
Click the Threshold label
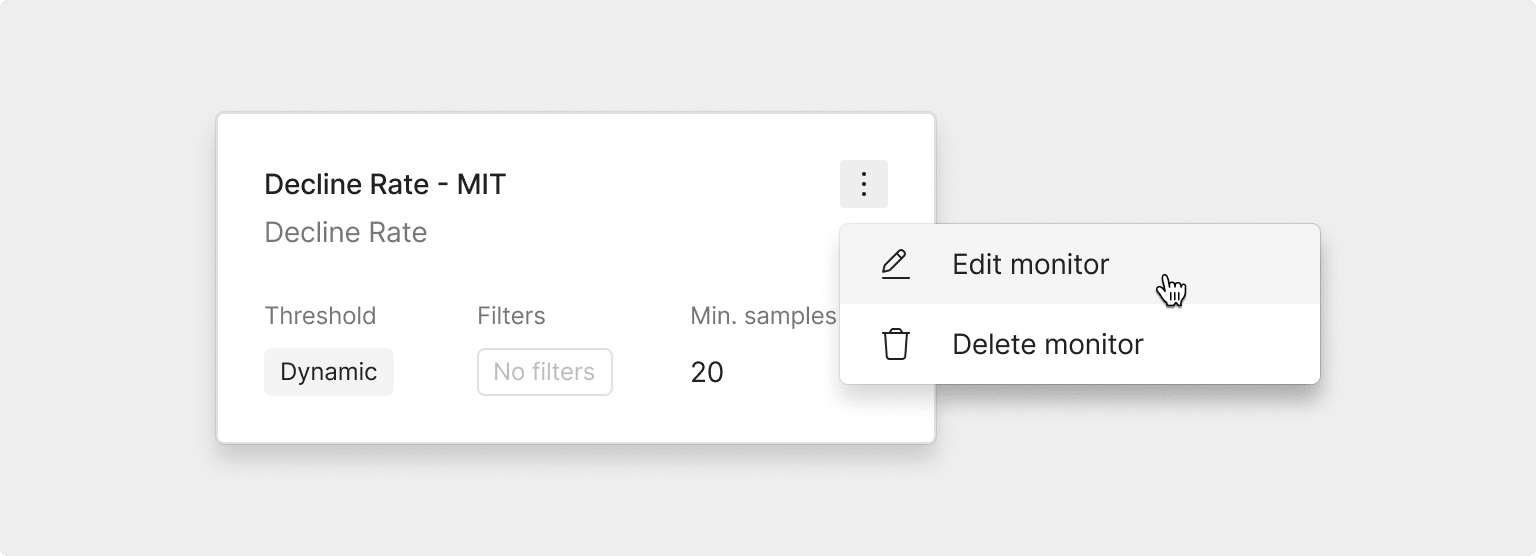[320, 316]
